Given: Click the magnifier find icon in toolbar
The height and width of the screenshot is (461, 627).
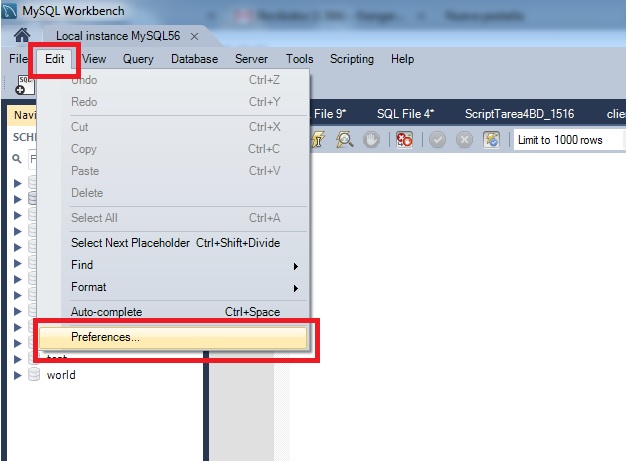Looking at the screenshot, I should [x=344, y=140].
